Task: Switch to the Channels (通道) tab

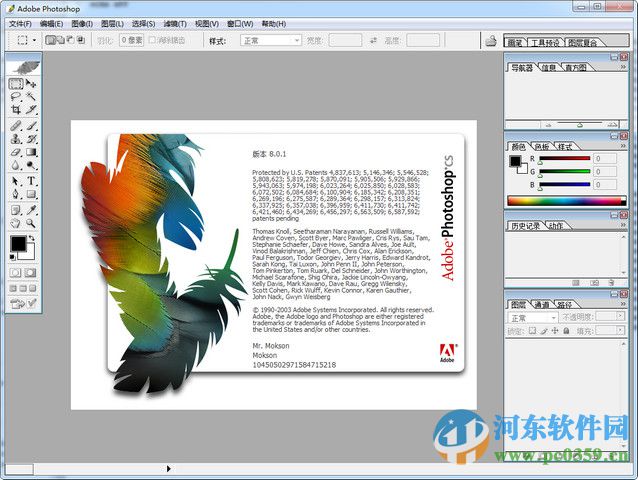Action: point(542,304)
